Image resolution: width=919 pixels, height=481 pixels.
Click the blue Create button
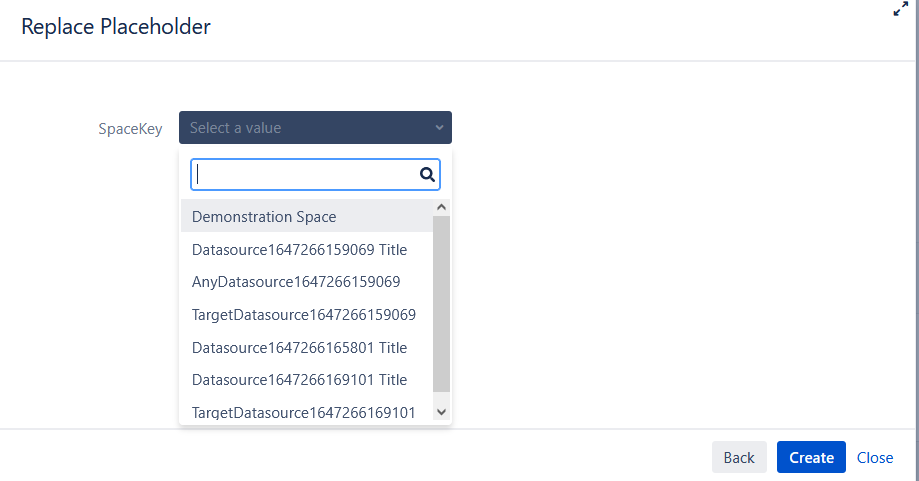pos(811,457)
